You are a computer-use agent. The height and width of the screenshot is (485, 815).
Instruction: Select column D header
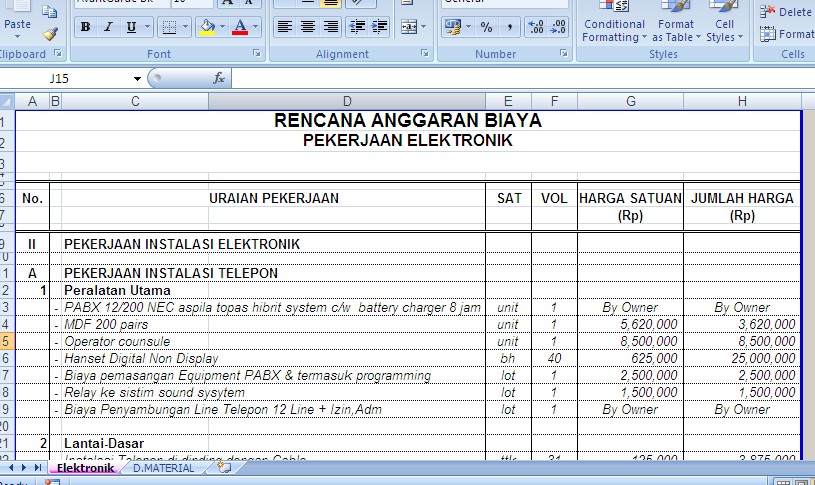(347, 101)
